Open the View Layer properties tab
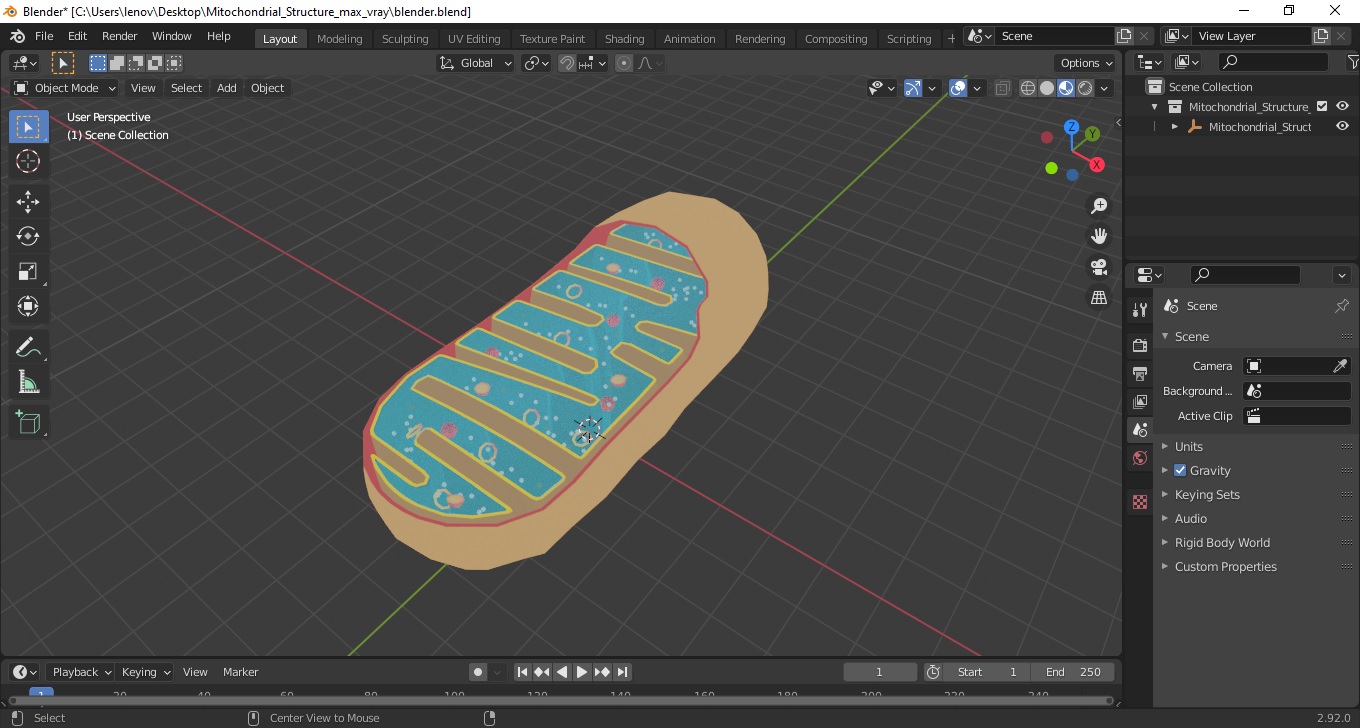 coord(1139,402)
